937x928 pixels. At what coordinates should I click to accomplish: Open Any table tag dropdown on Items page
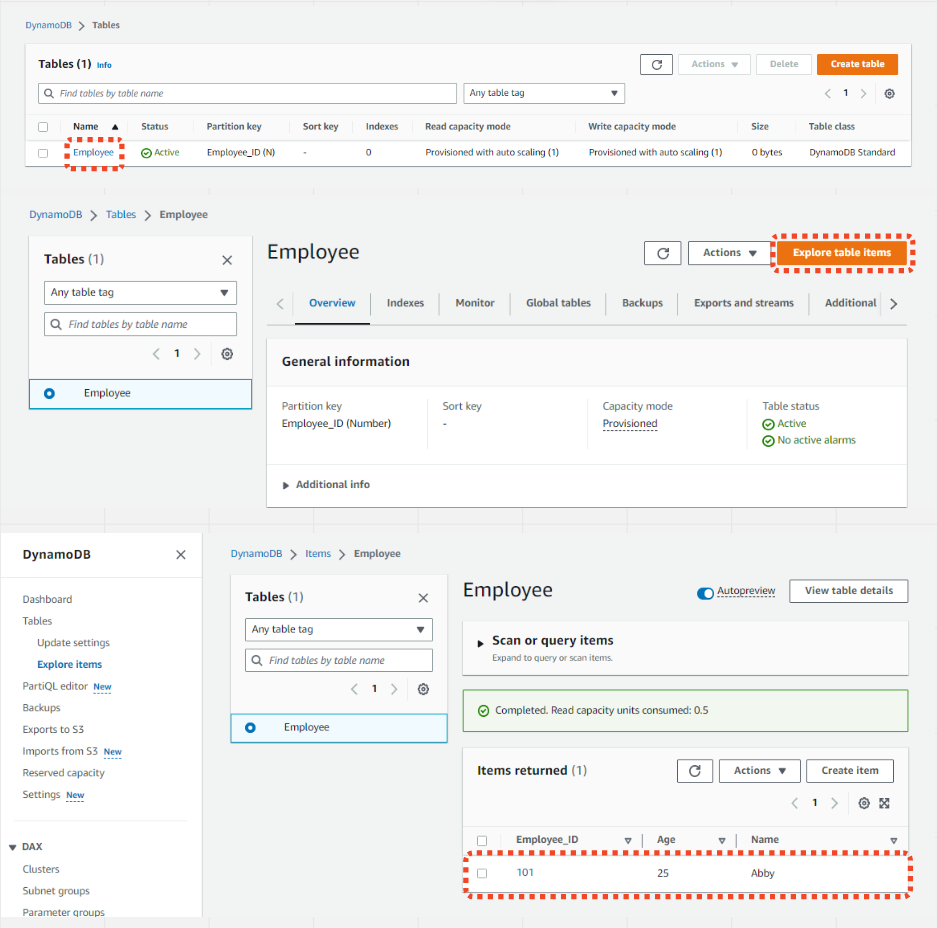[339, 629]
